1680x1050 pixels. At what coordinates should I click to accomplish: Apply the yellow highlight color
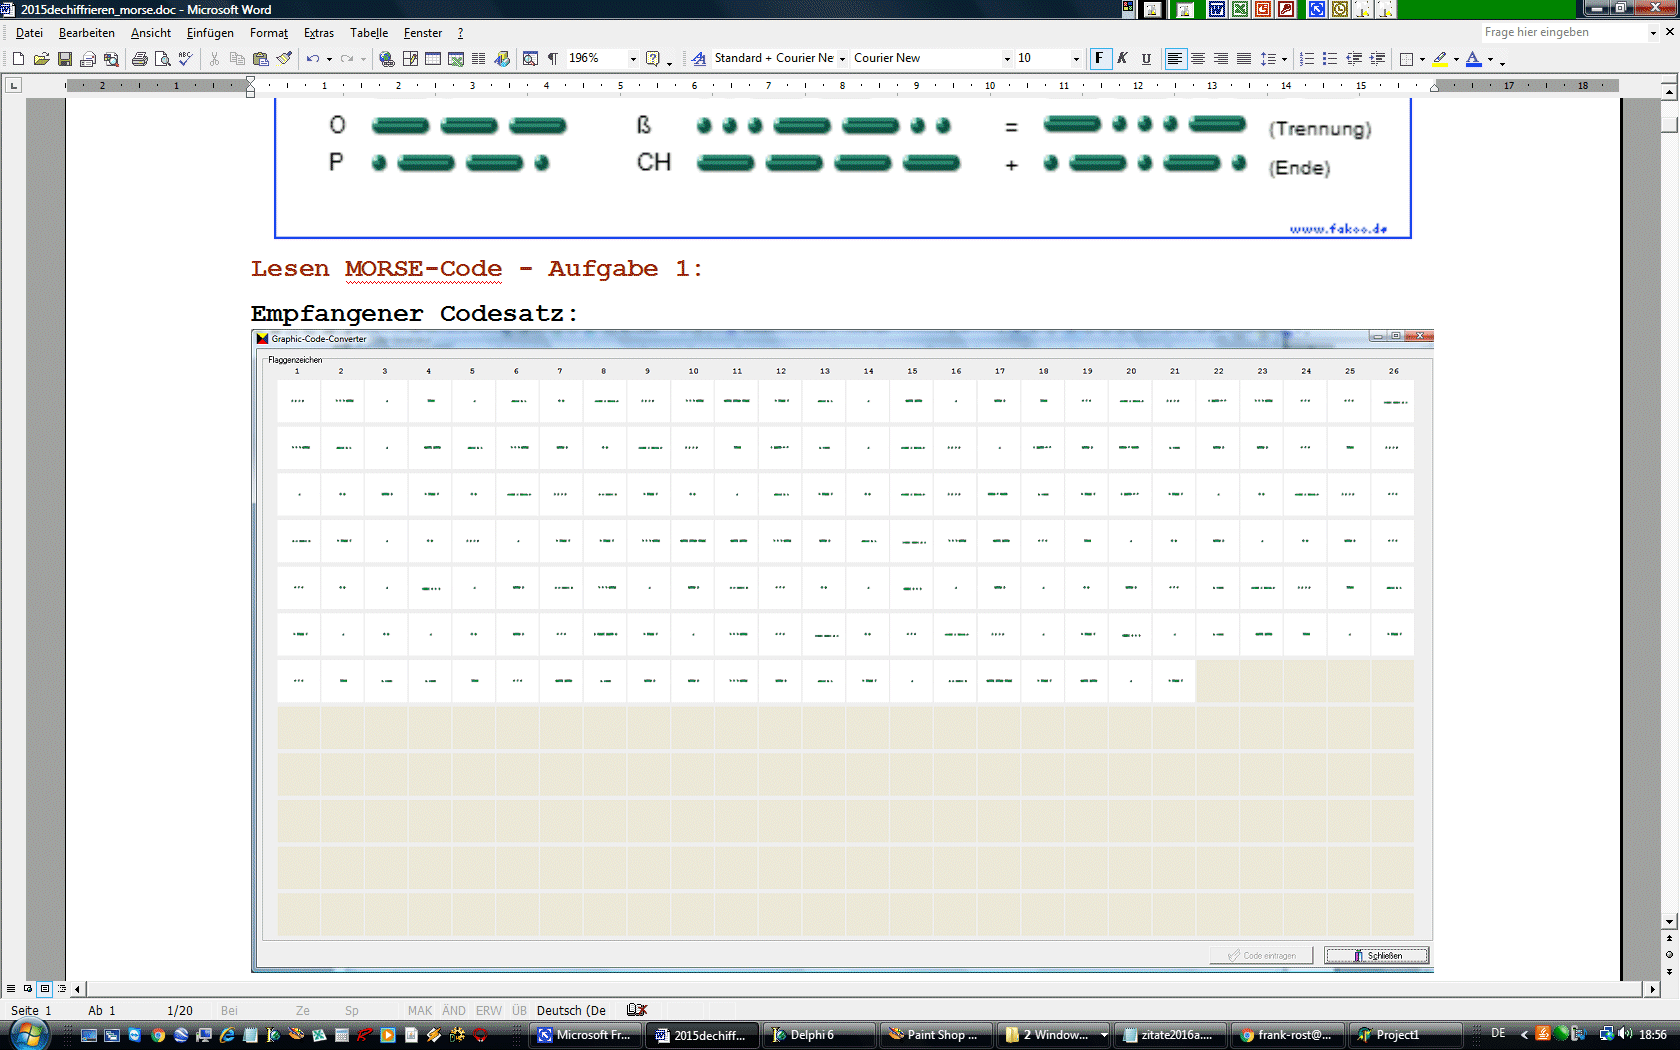tap(1439, 59)
